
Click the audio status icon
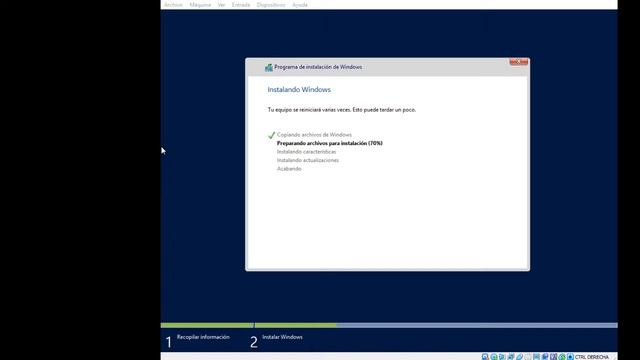click(501, 357)
